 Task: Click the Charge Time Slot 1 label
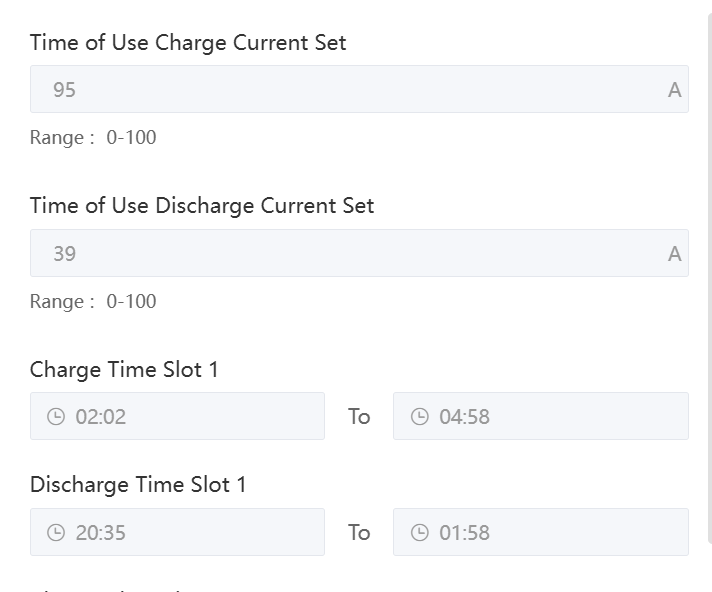tap(124, 370)
